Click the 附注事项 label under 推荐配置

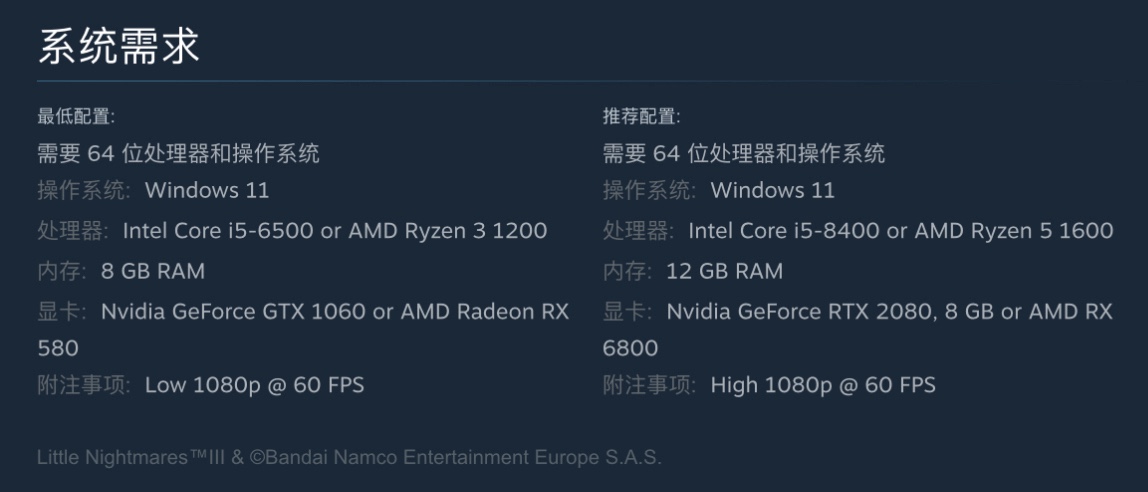coord(649,385)
